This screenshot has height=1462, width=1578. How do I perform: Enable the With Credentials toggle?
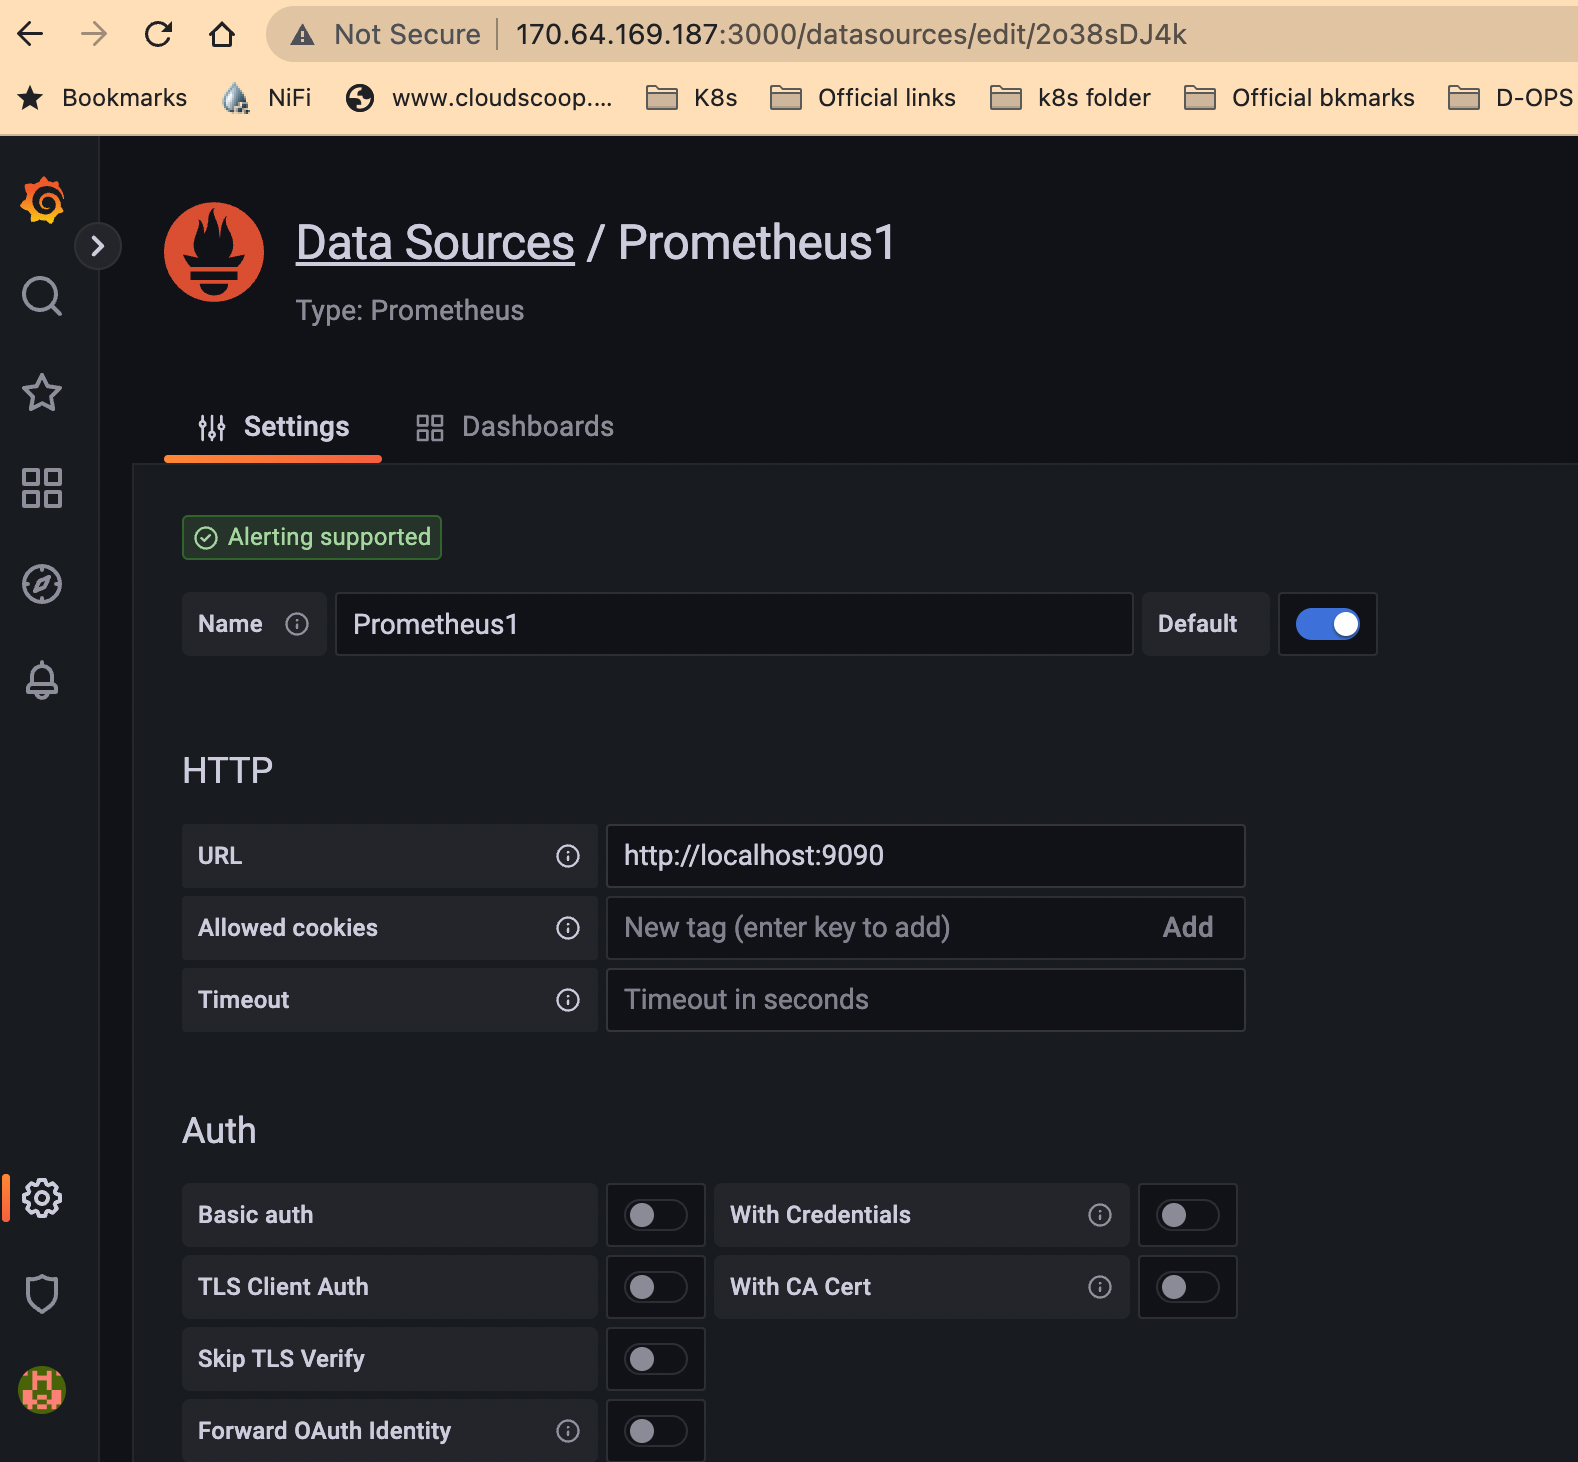(1188, 1215)
